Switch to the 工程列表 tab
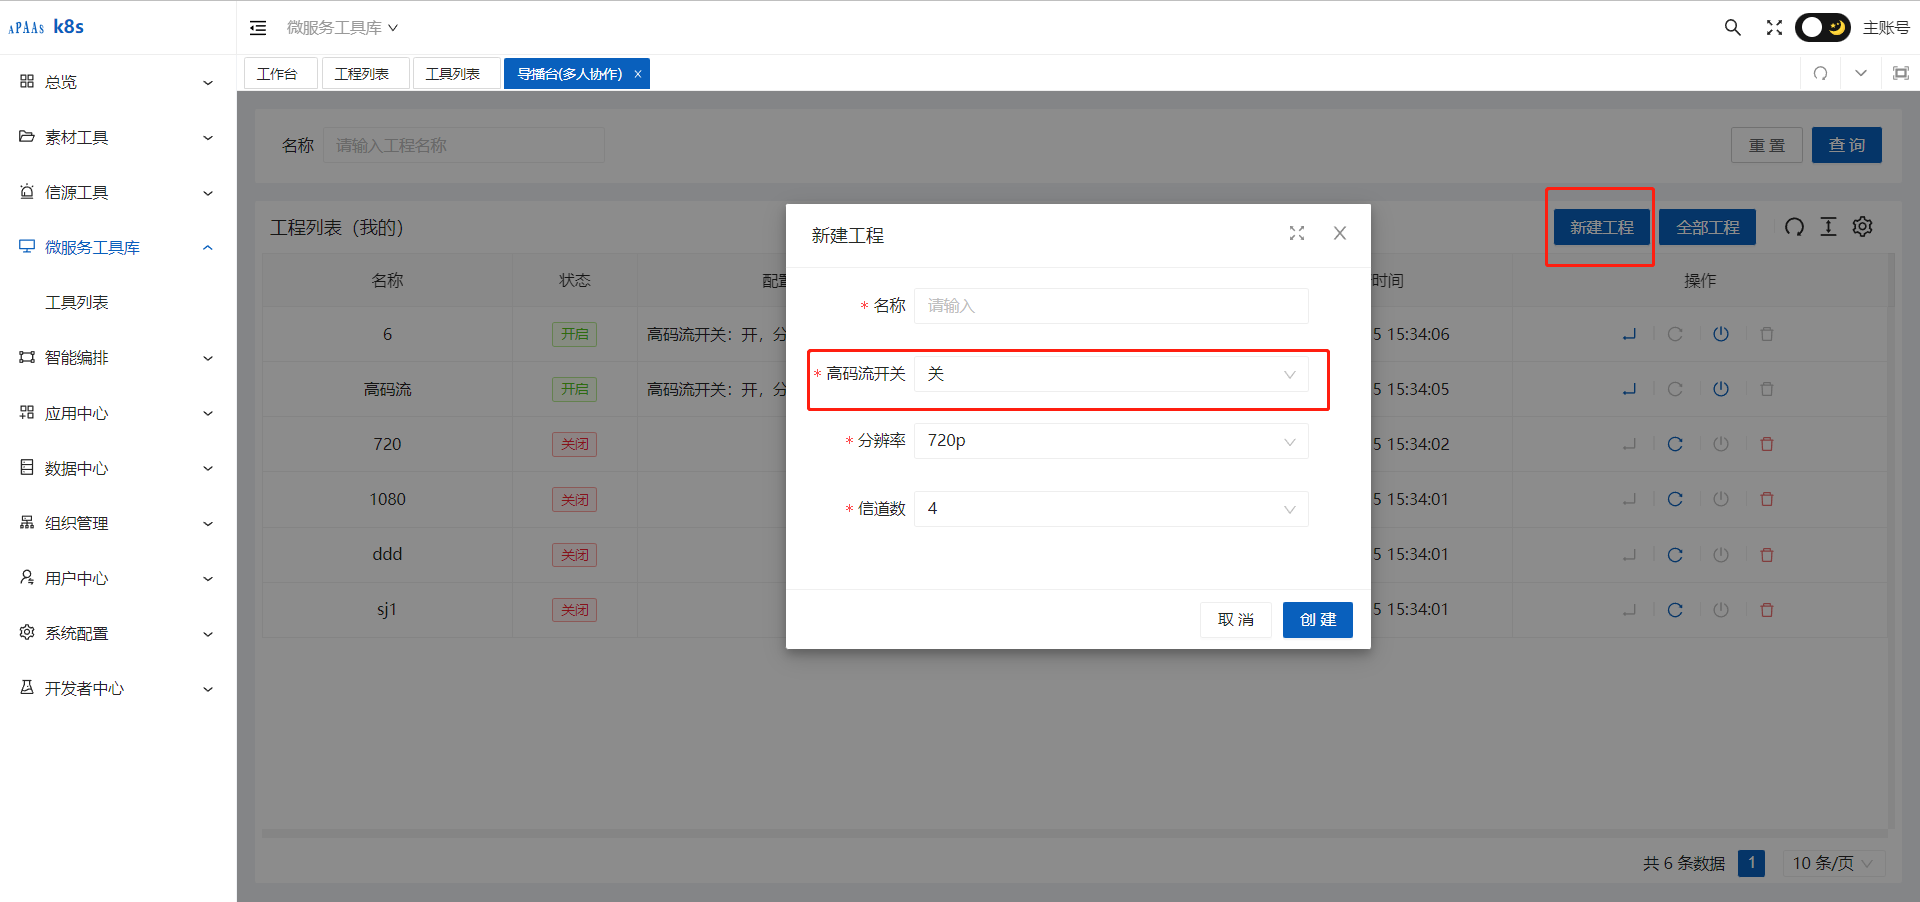Screen dimensions: 1920x902 click(362, 74)
